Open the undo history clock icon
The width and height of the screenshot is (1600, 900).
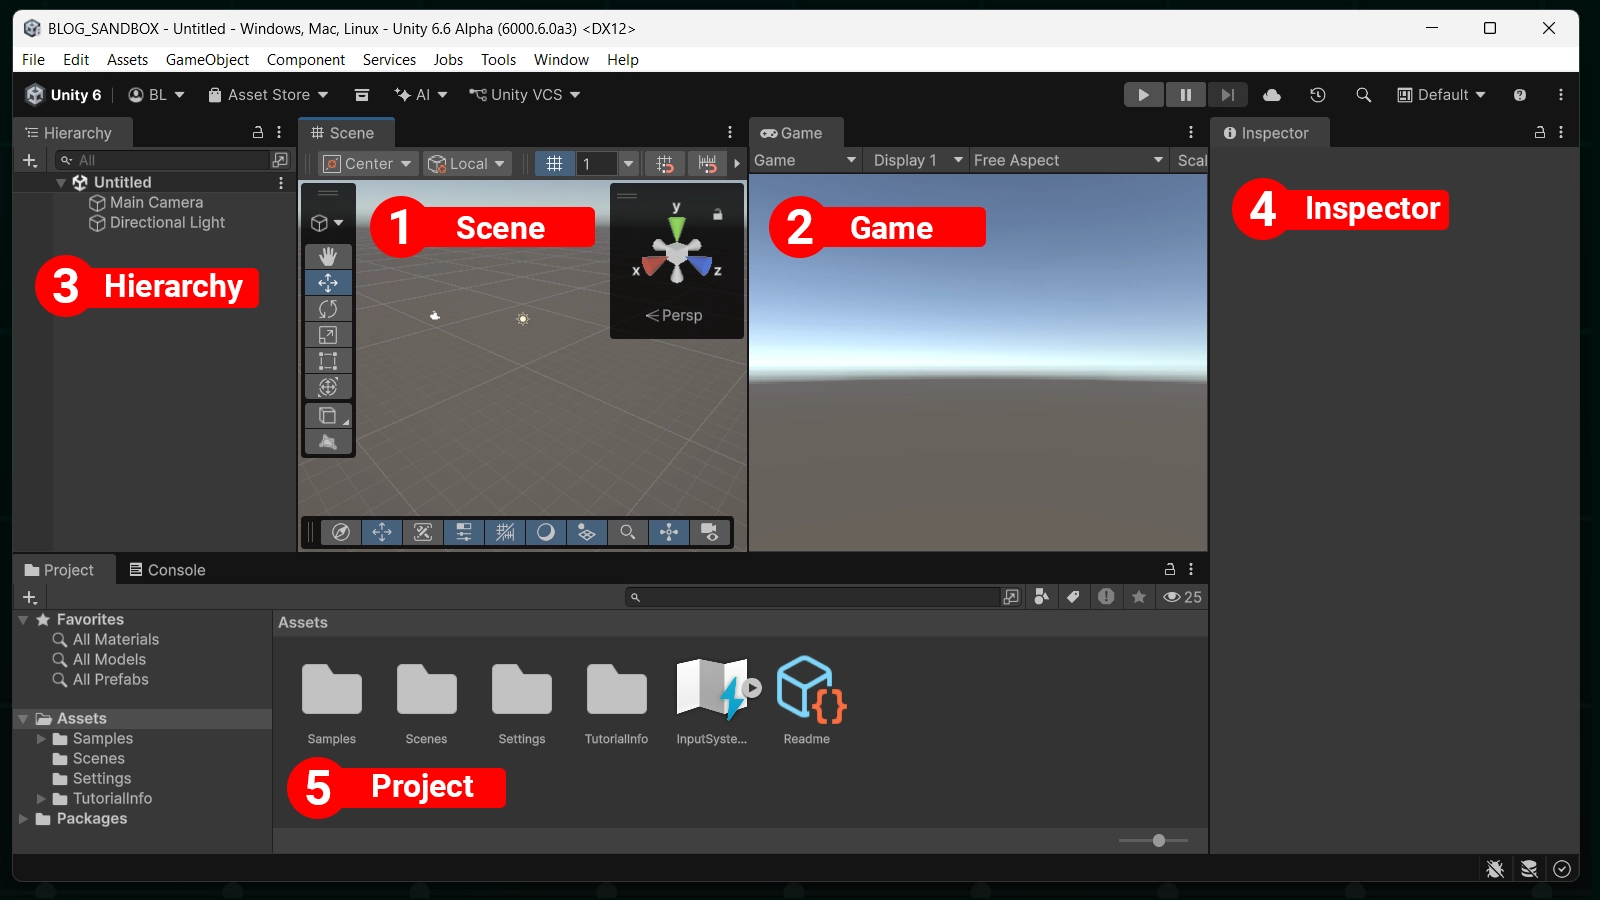coord(1318,95)
